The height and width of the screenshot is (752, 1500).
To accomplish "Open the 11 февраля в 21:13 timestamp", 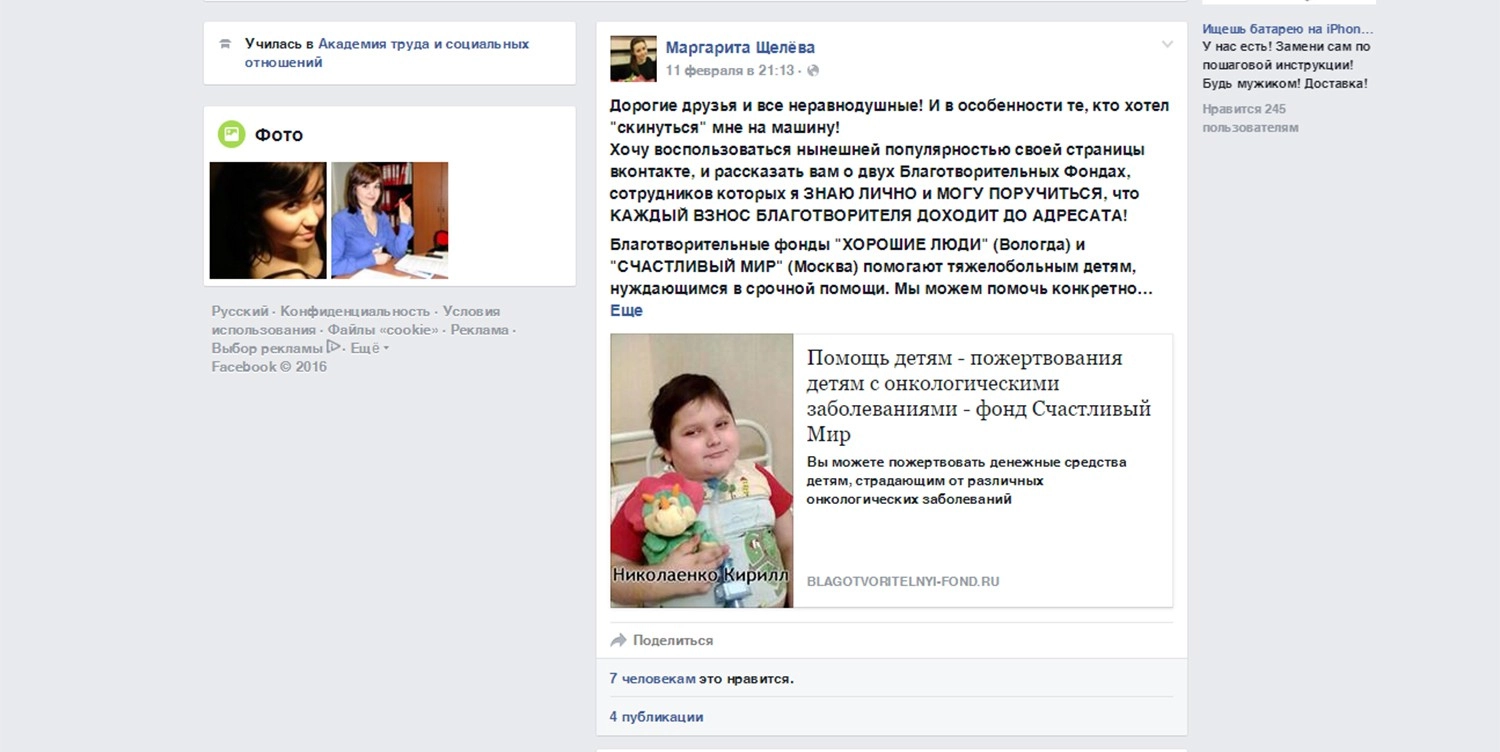I will [x=730, y=71].
